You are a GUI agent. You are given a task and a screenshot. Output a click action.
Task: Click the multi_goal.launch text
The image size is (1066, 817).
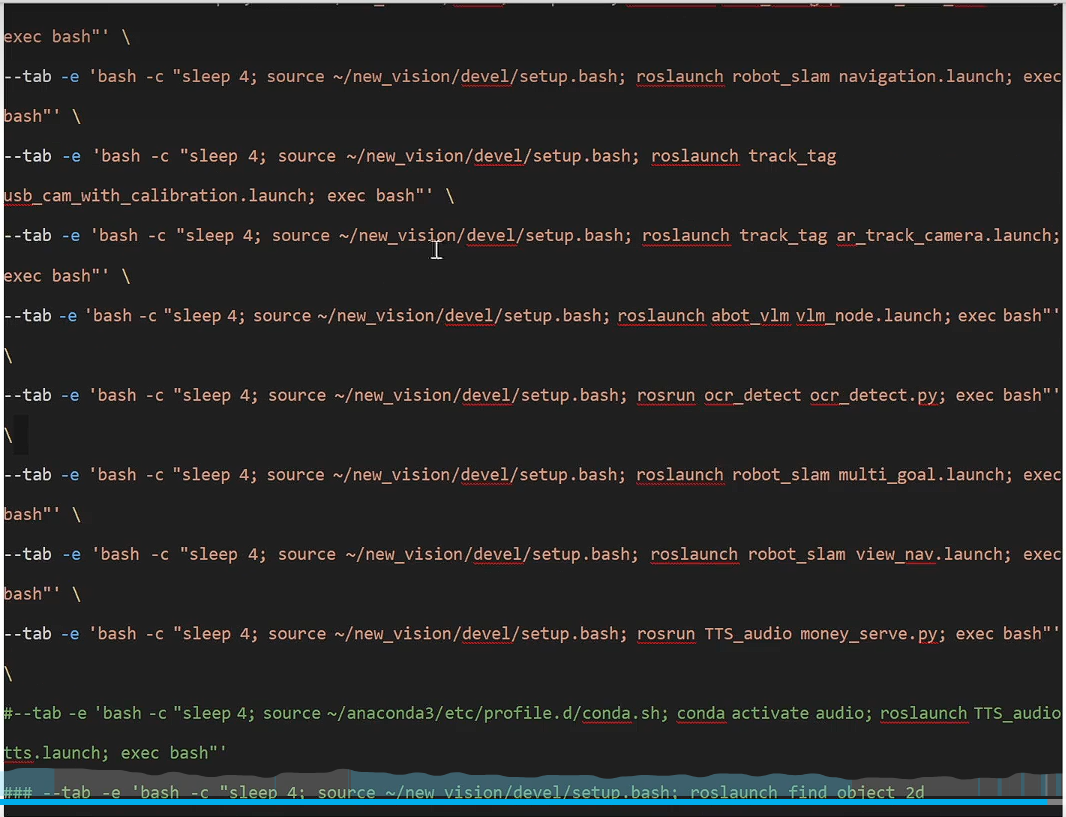(923, 475)
